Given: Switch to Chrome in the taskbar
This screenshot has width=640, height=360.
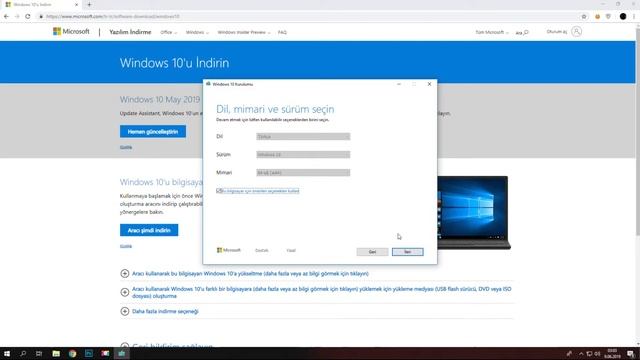Looking at the screenshot, I should pos(72,353).
